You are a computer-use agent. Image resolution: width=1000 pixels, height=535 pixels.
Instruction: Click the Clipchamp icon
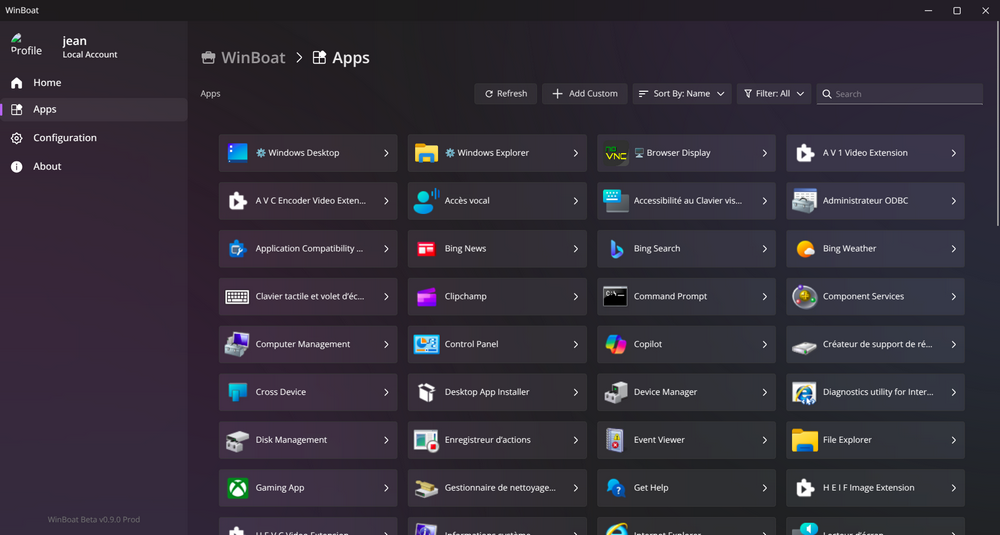click(x=426, y=297)
